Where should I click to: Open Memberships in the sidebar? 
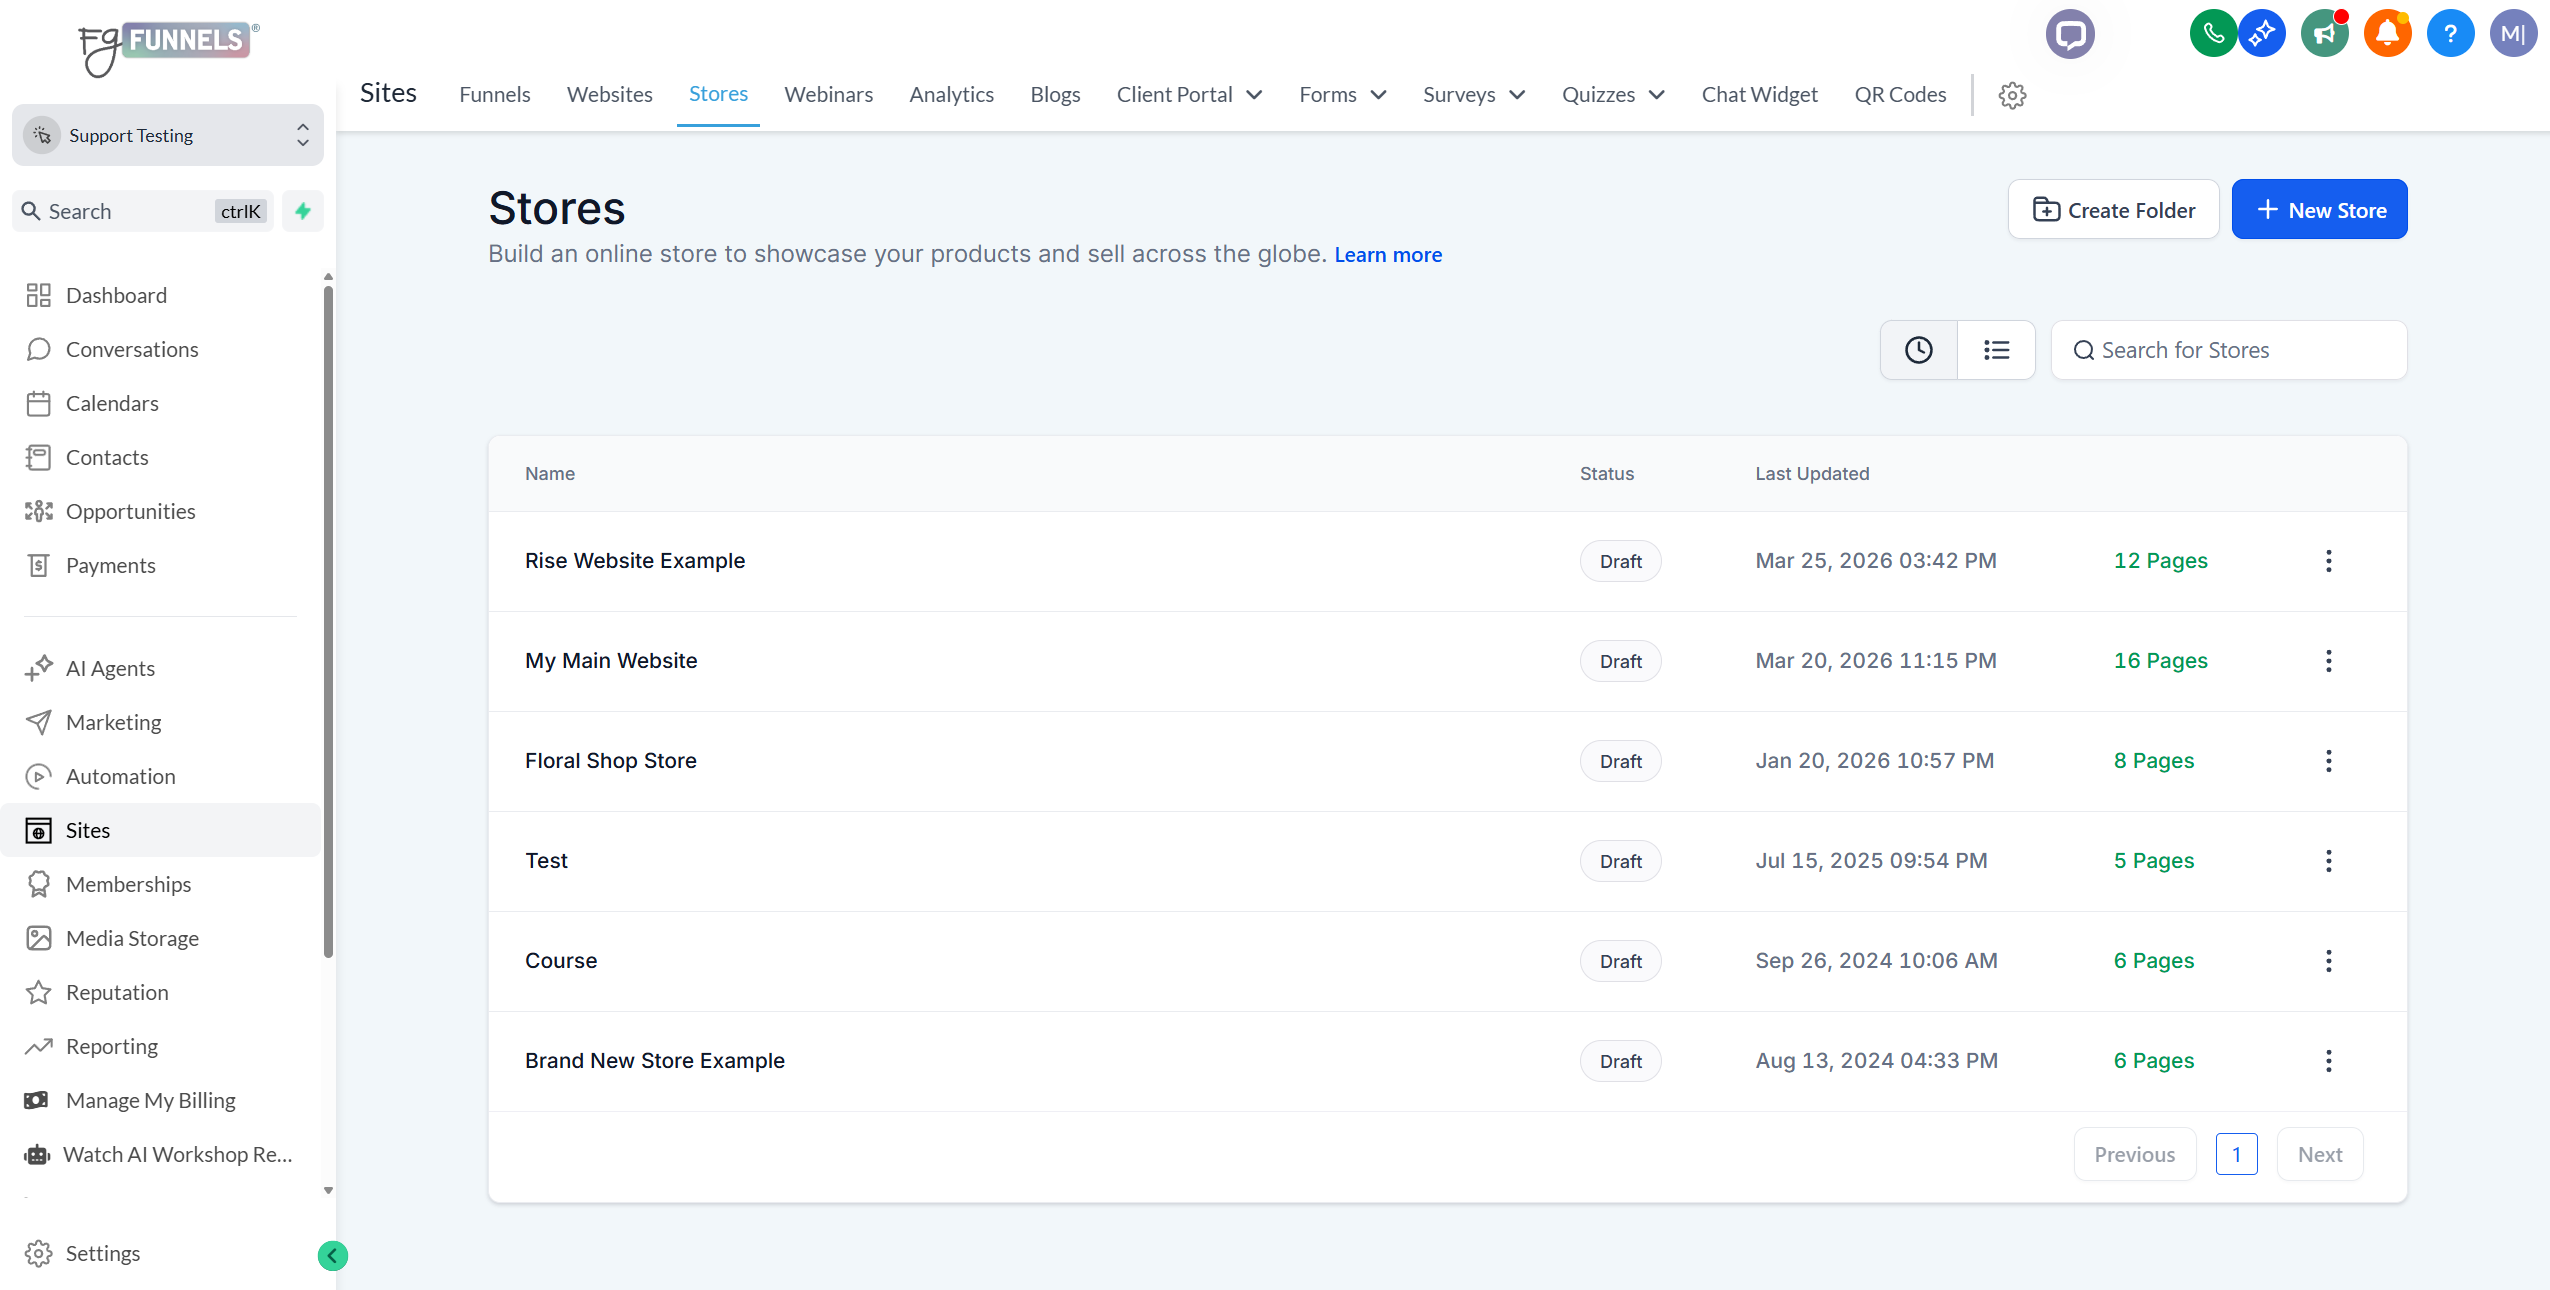[128, 884]
